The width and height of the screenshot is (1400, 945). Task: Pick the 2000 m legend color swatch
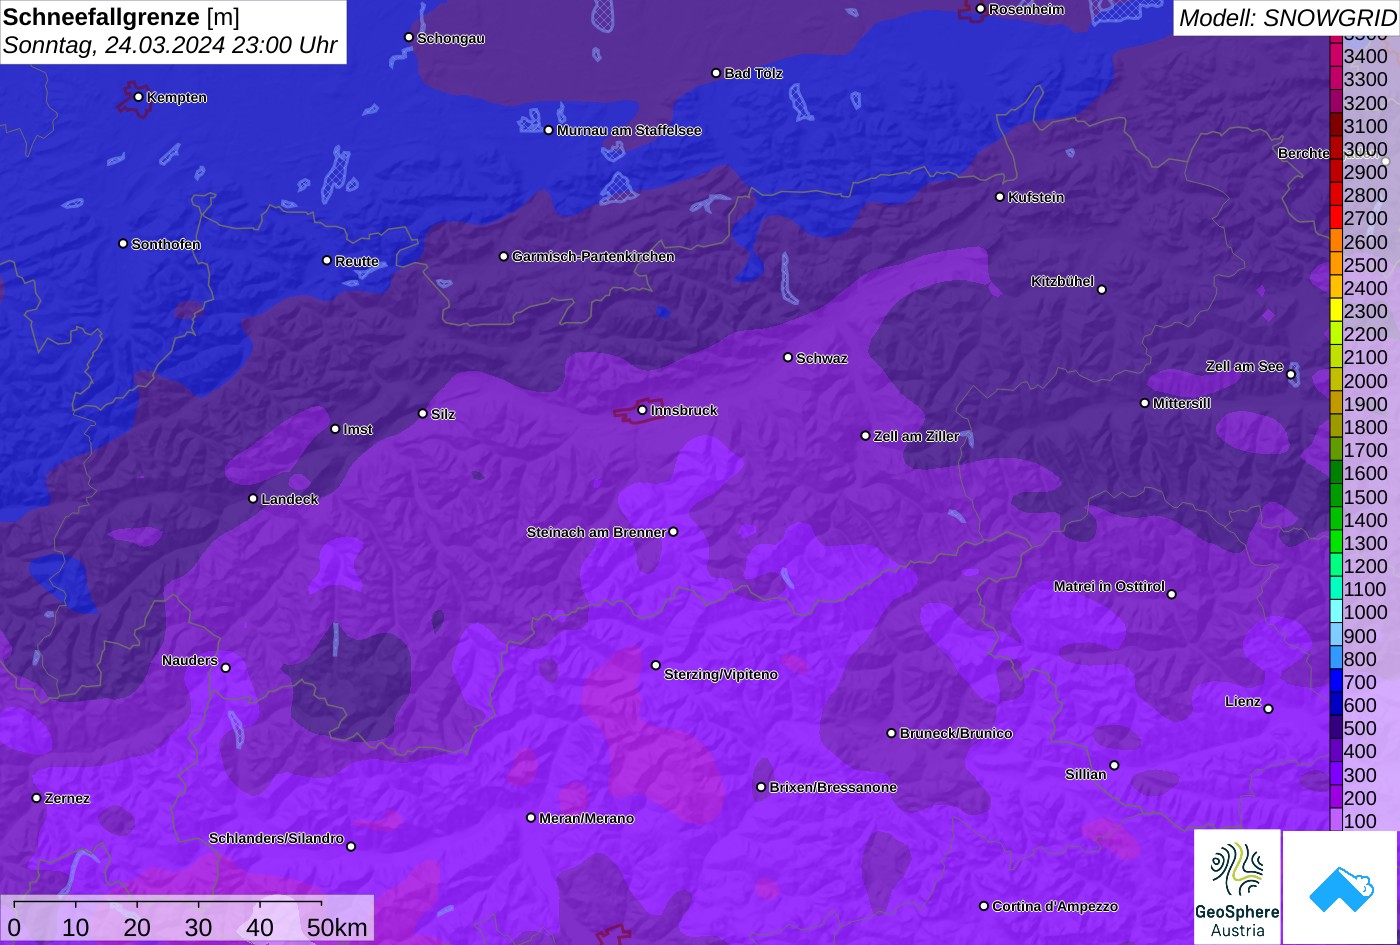pos(1336,380)
